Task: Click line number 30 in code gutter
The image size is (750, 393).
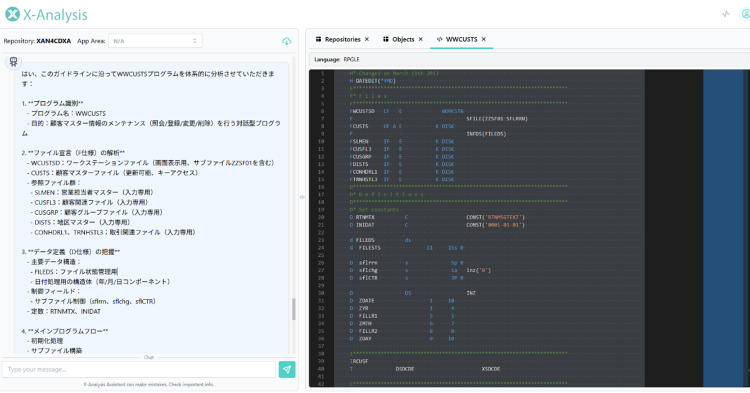Action: pyautogui.click(x=321, y=293)
